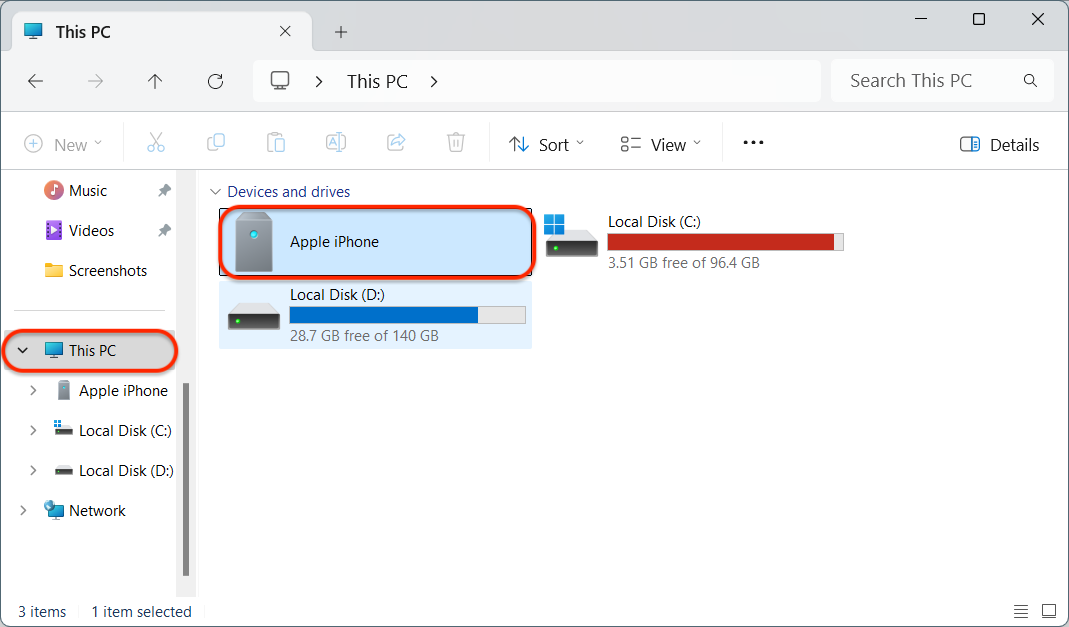Click Local Disk (D:) blue usage bar
Viewport: 1069px width, 627px height.
pos(408,315)
